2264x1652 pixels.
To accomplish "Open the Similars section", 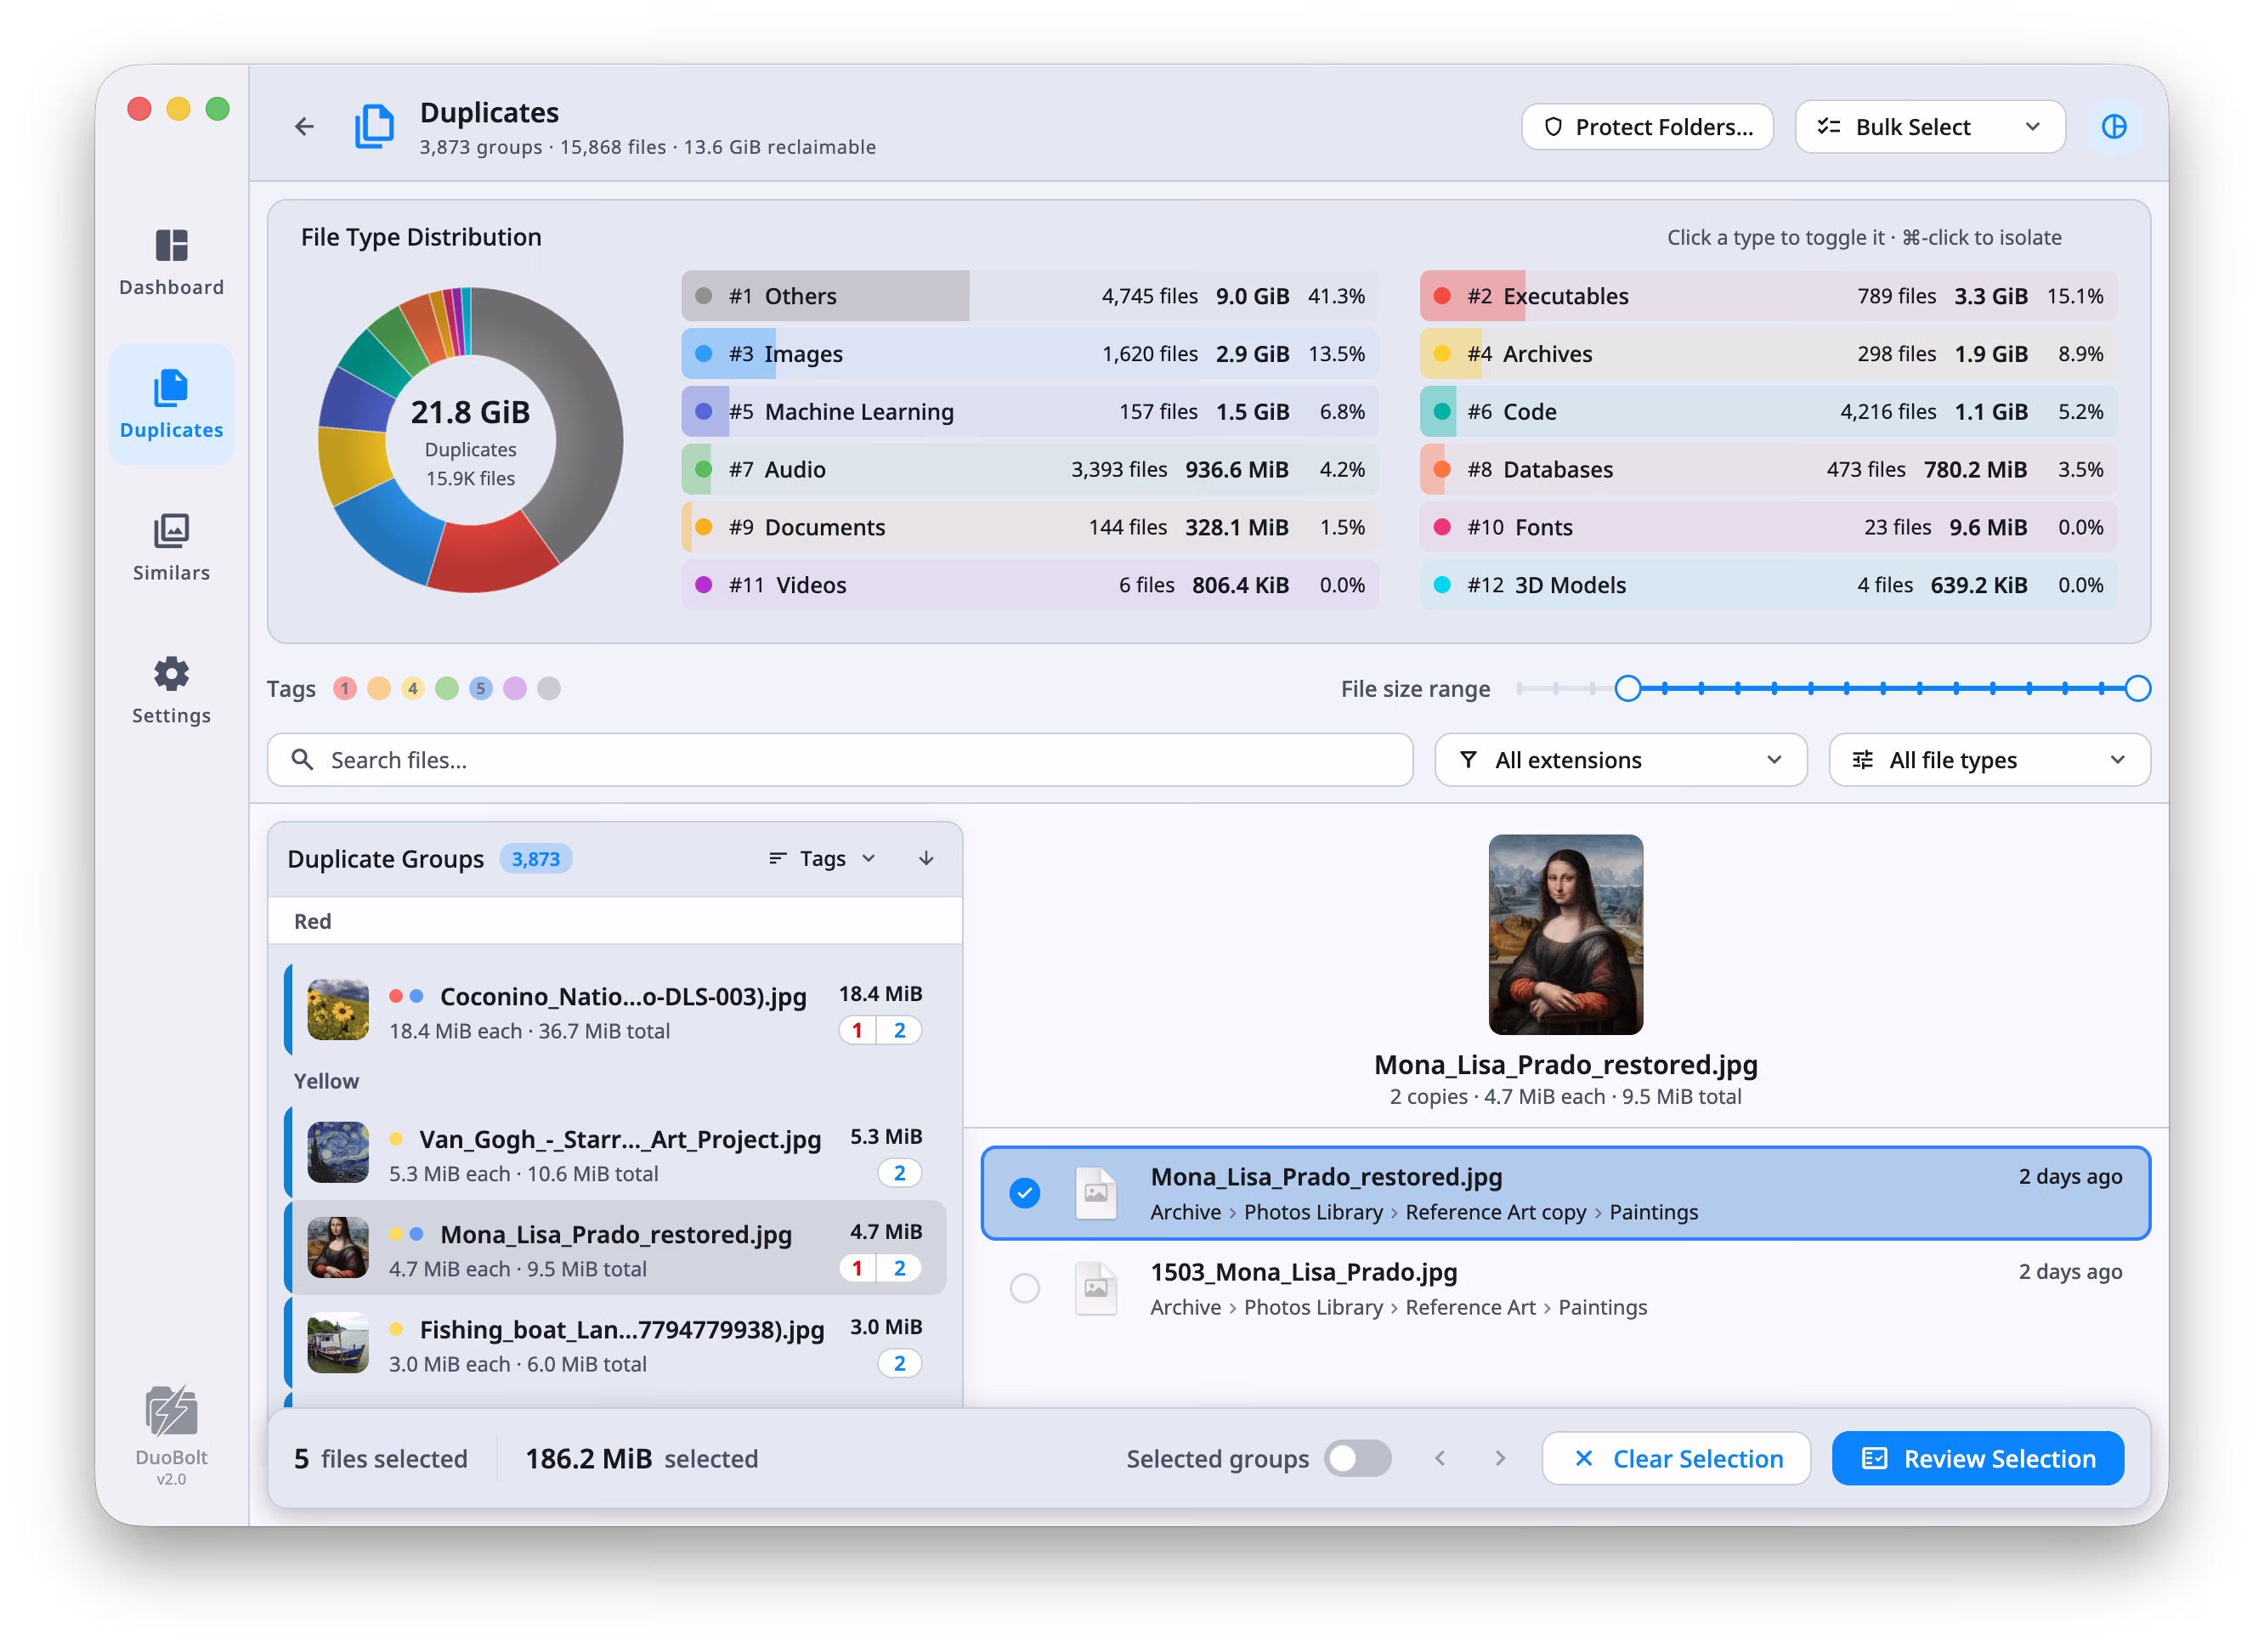I will tap(171, 548).
